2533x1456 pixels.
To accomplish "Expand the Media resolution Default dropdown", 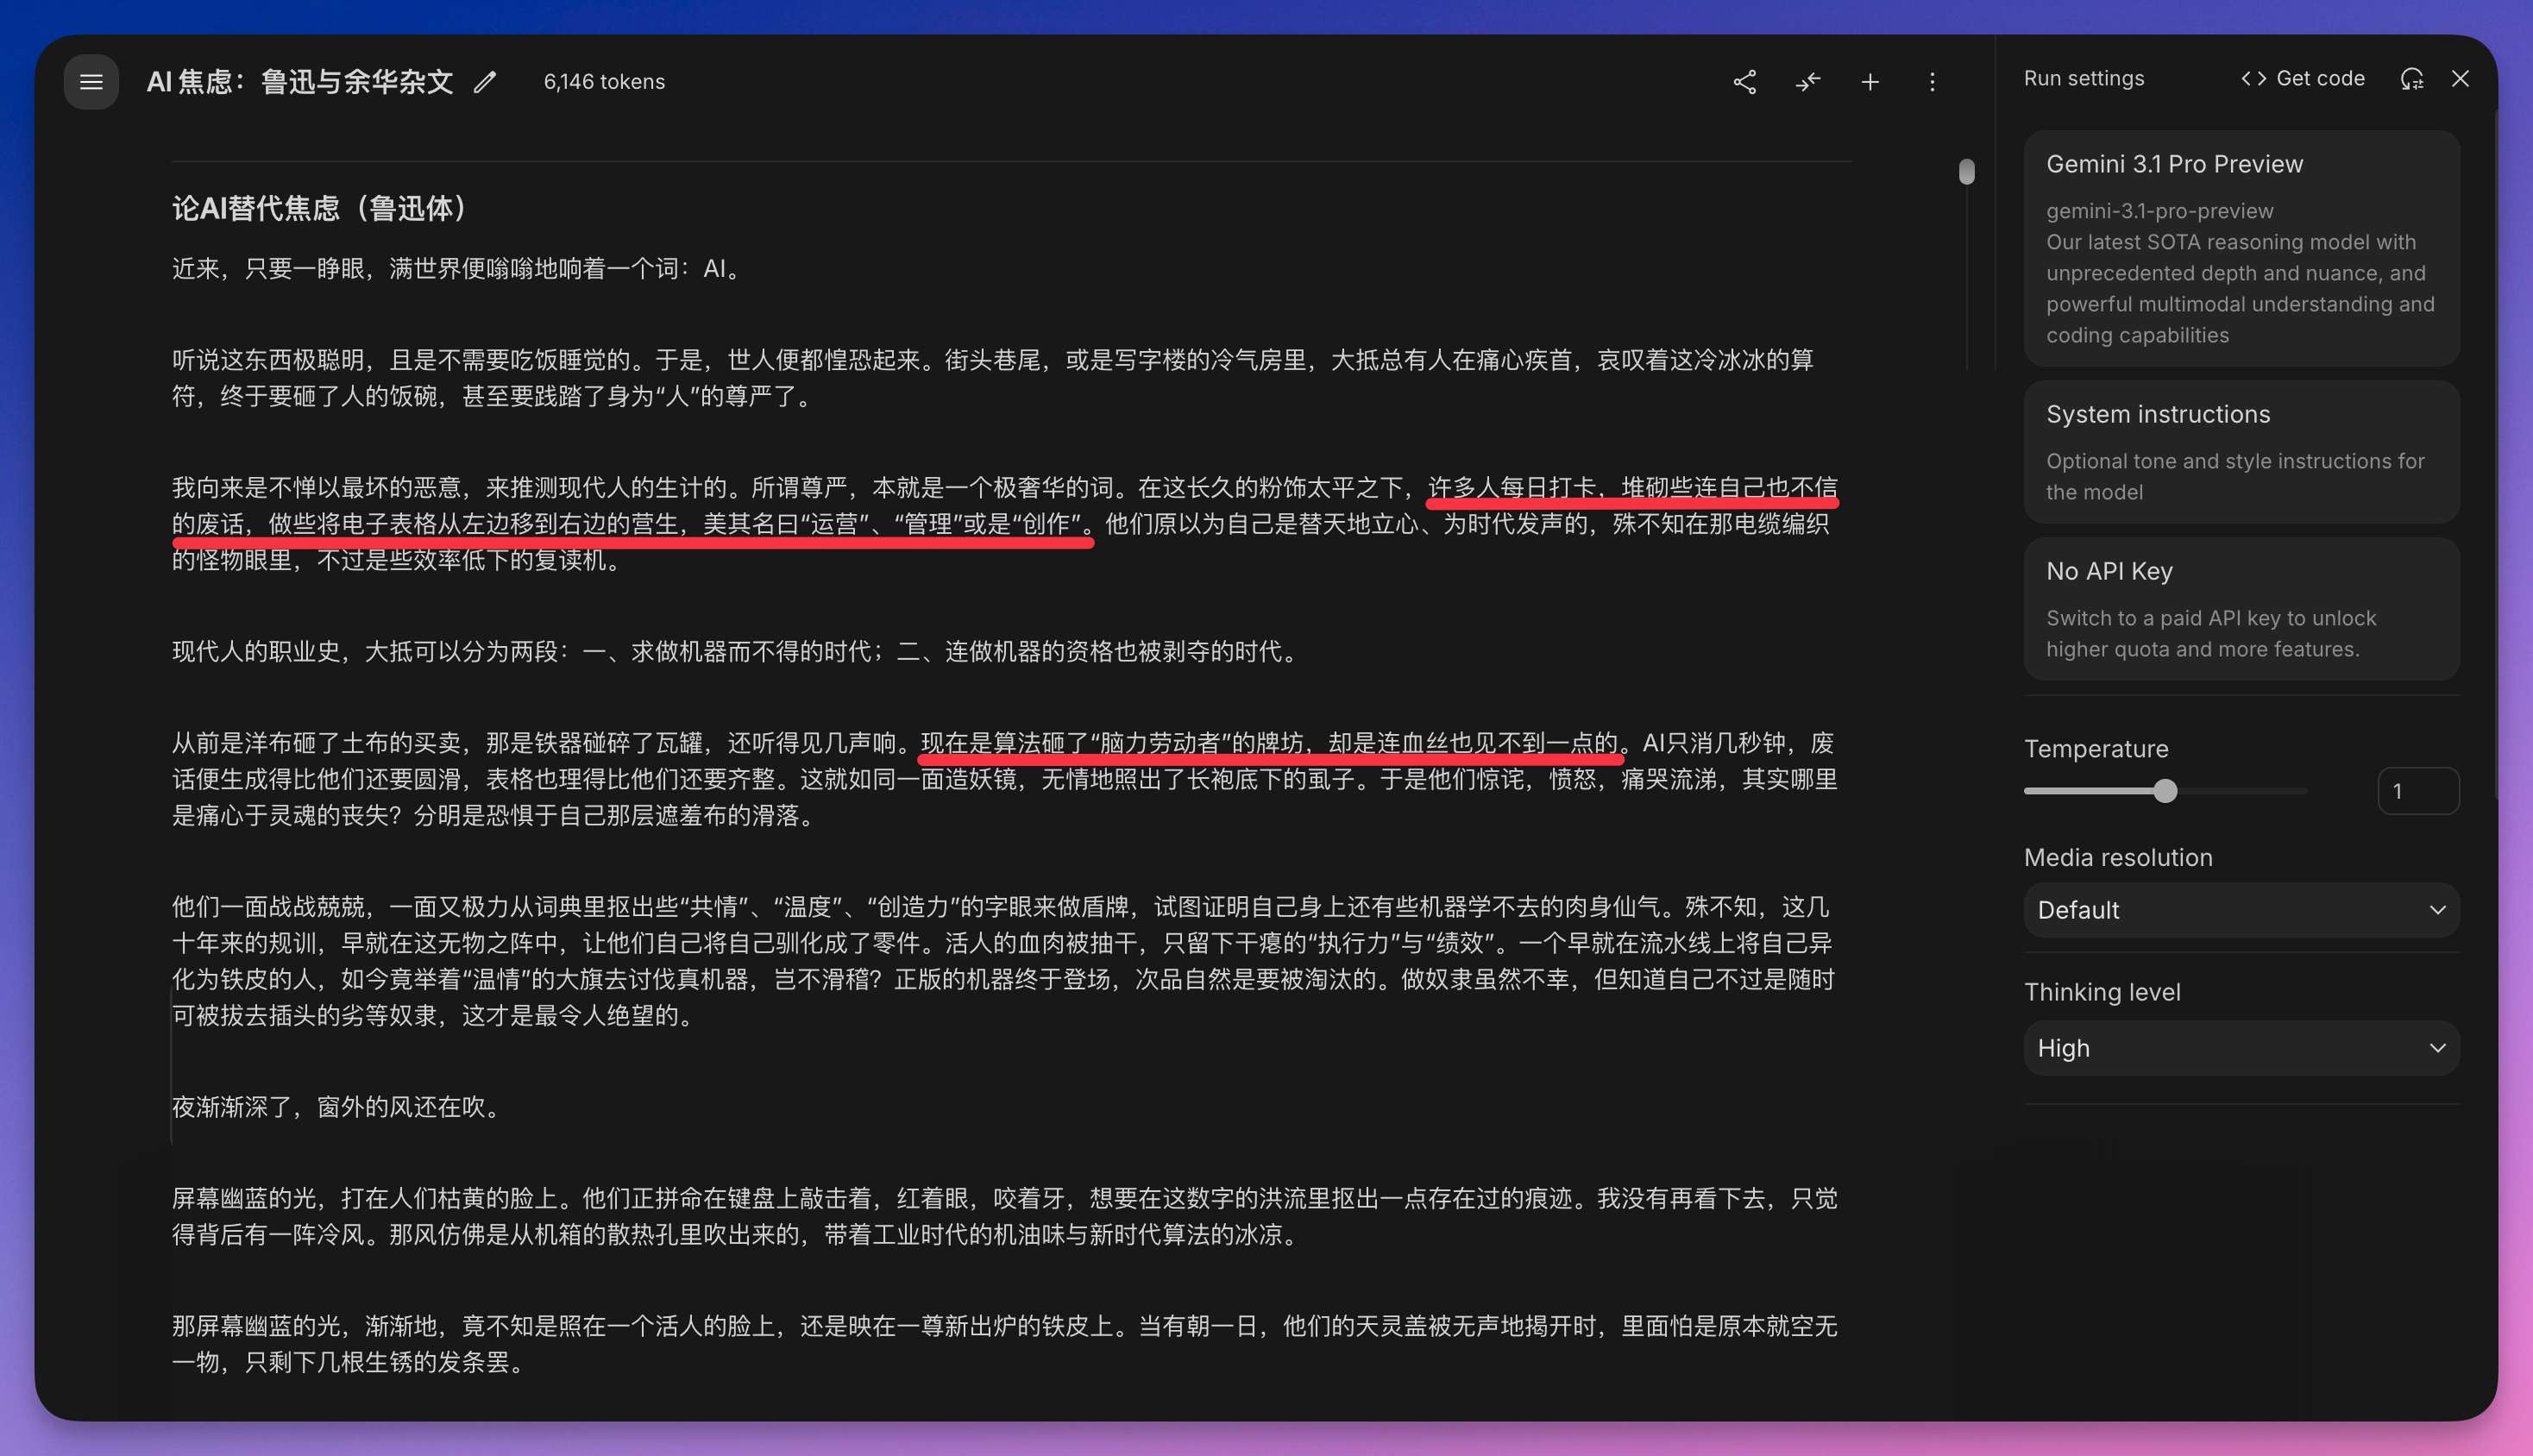I will coord(2240,910).
